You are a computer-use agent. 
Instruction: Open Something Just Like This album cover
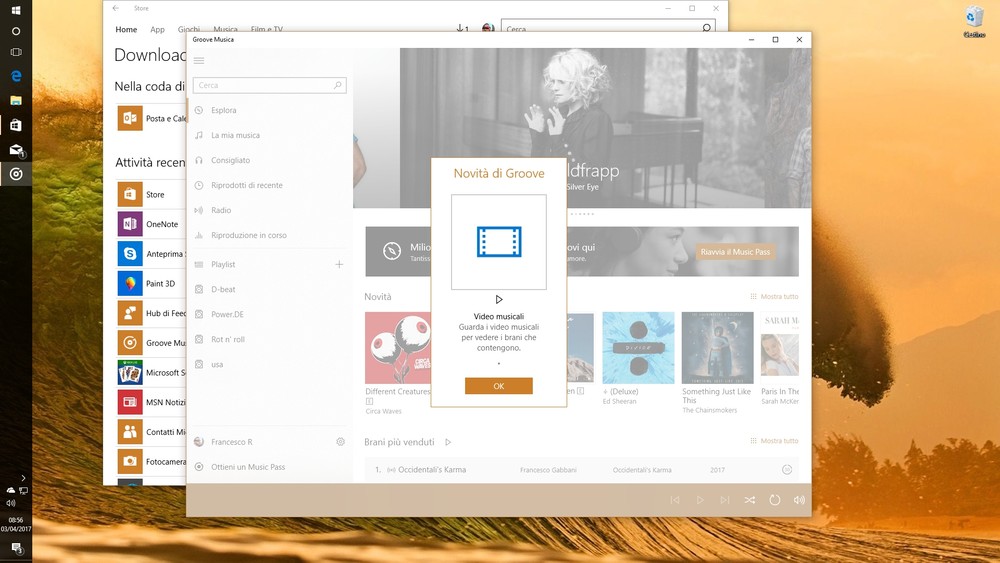717,347
